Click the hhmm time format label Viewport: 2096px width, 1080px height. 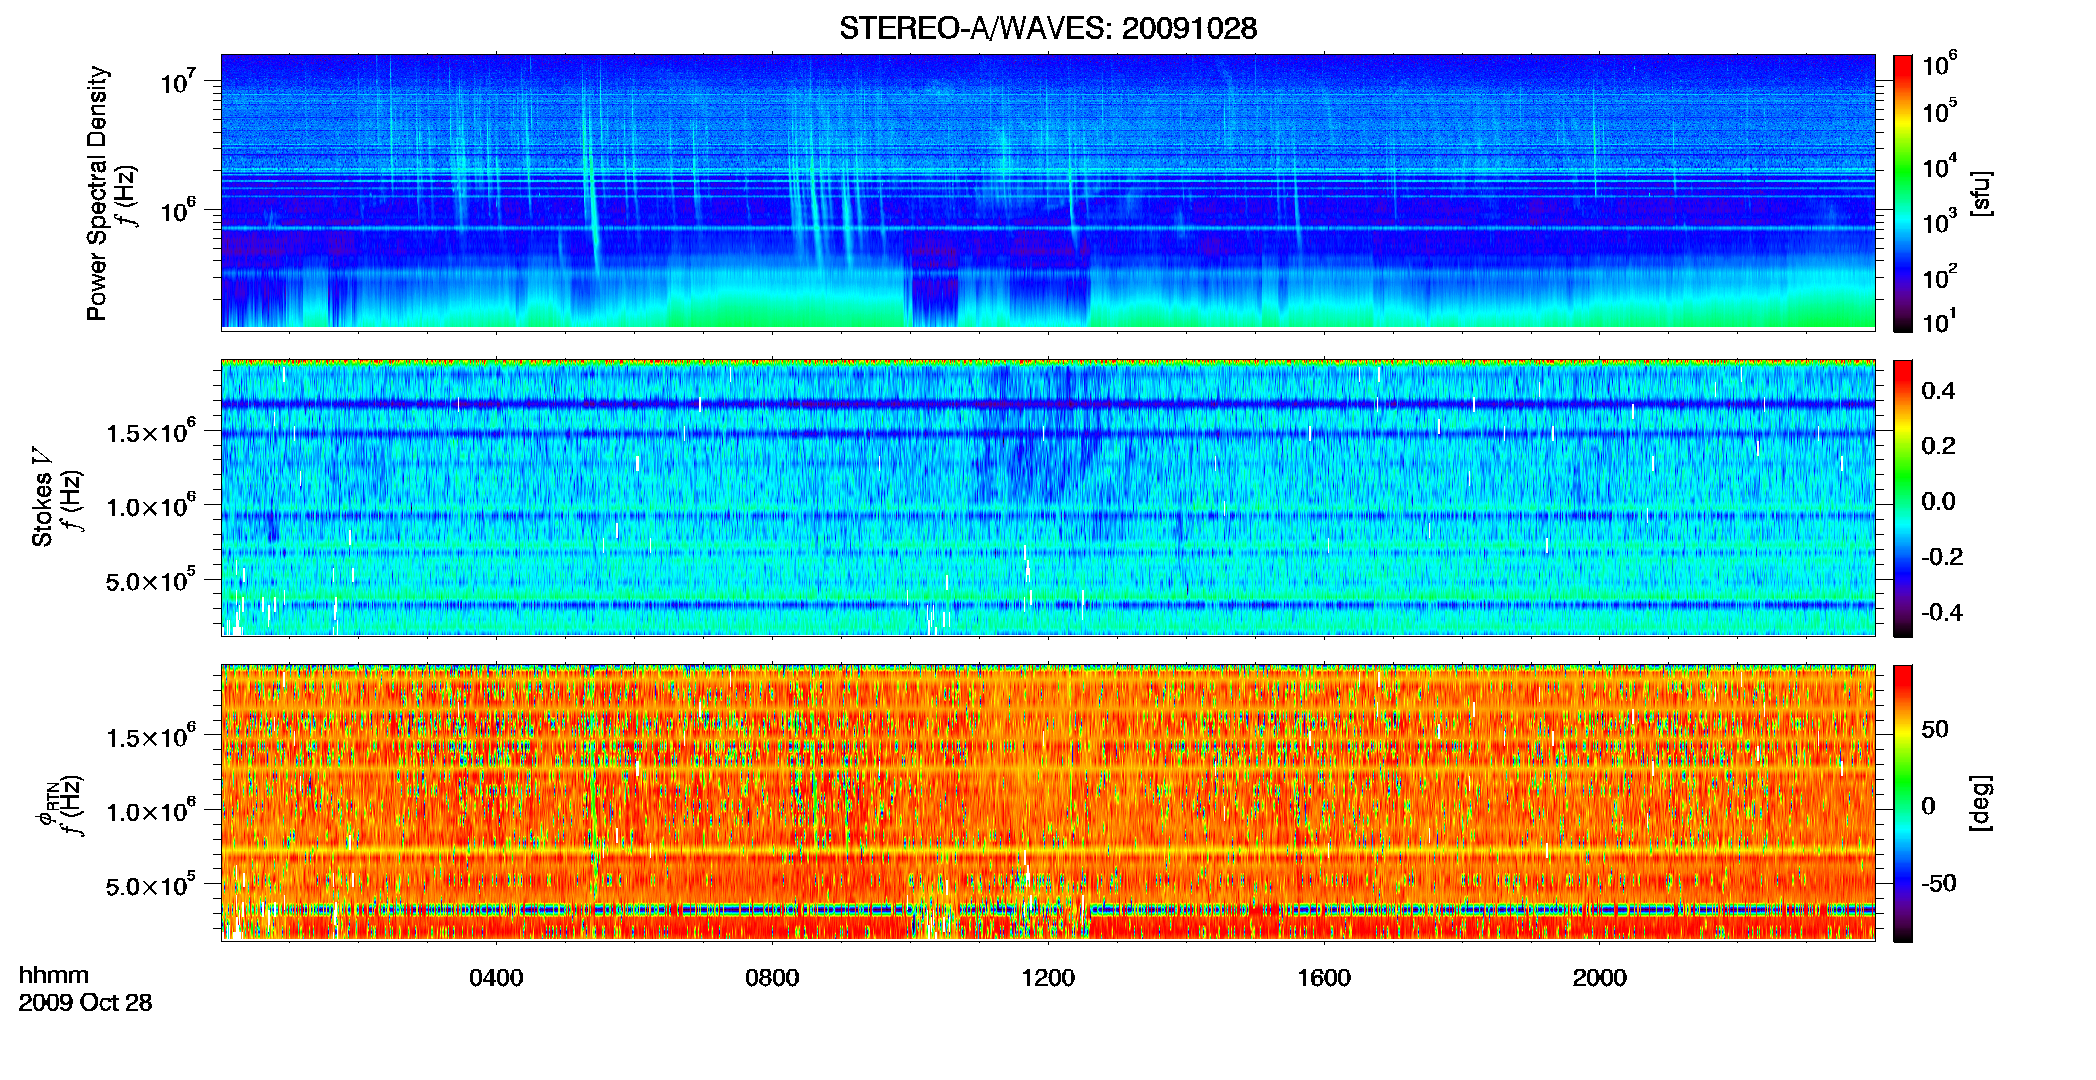(x=54, y=976)
